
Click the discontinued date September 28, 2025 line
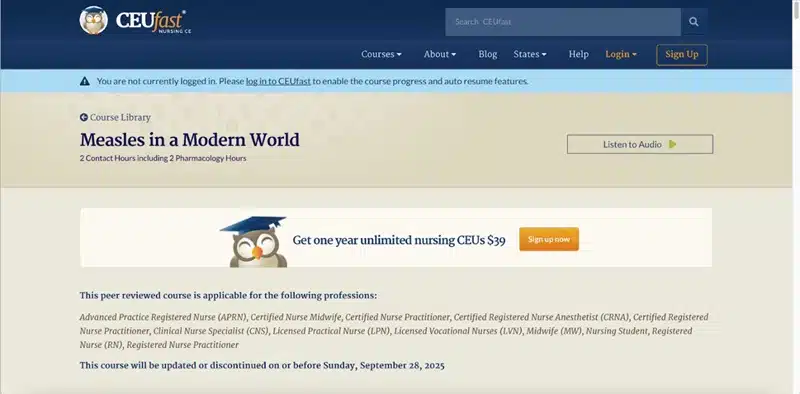[x=262, y=365]
